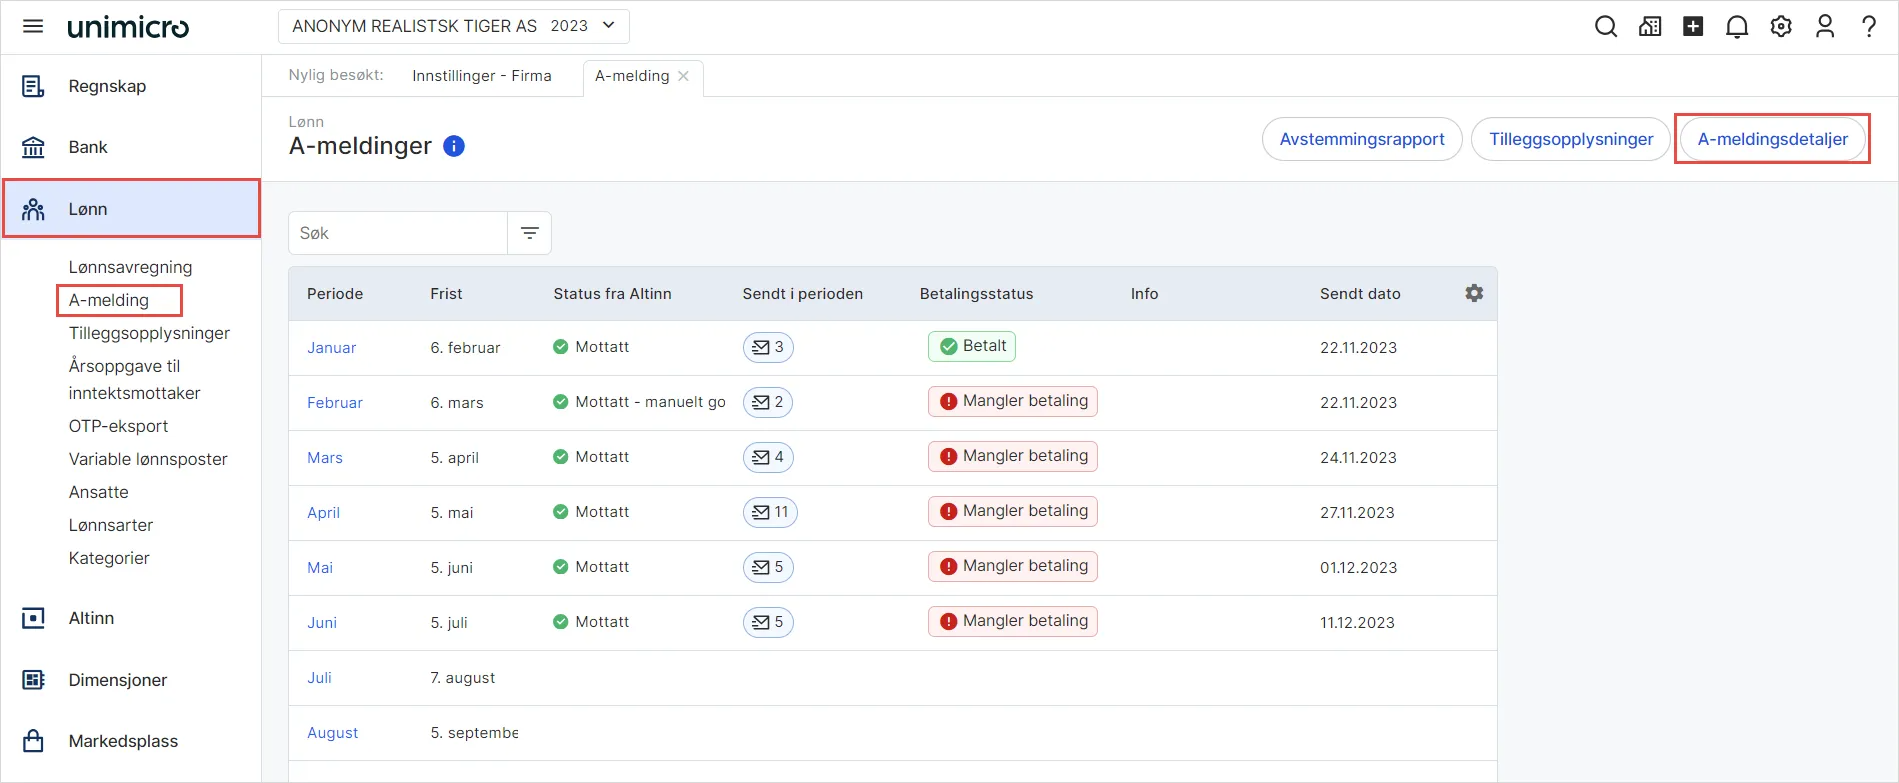Open the search filter options
The height and width of the screenshot is (783, 1899).
[x=530, y=233]
